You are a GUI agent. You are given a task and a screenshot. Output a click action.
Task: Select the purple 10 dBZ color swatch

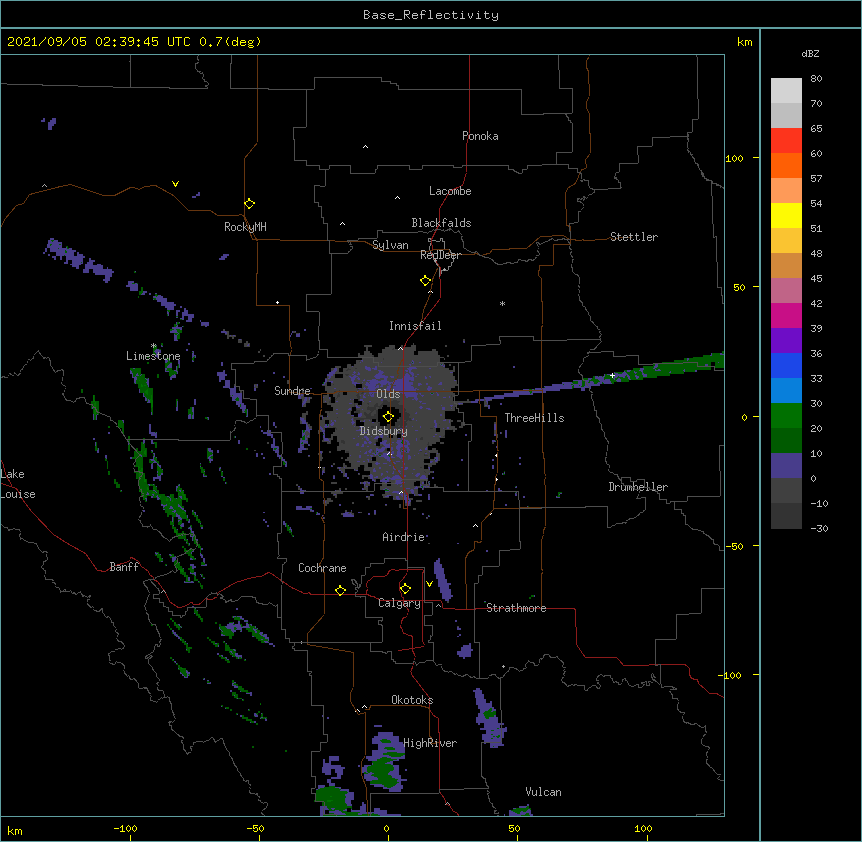click(786, 466)
